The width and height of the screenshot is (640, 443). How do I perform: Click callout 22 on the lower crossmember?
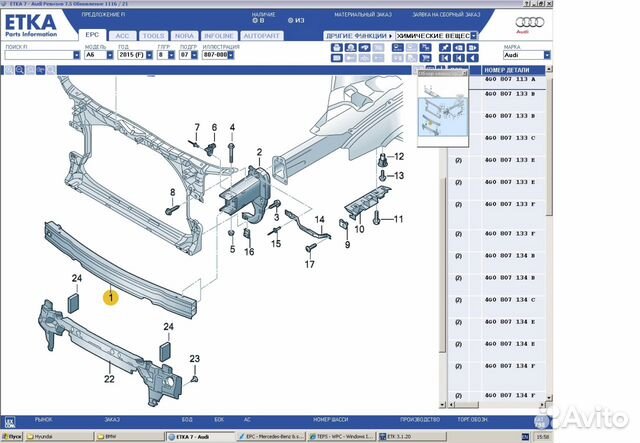pyautogui.click(x=109, y=379)
